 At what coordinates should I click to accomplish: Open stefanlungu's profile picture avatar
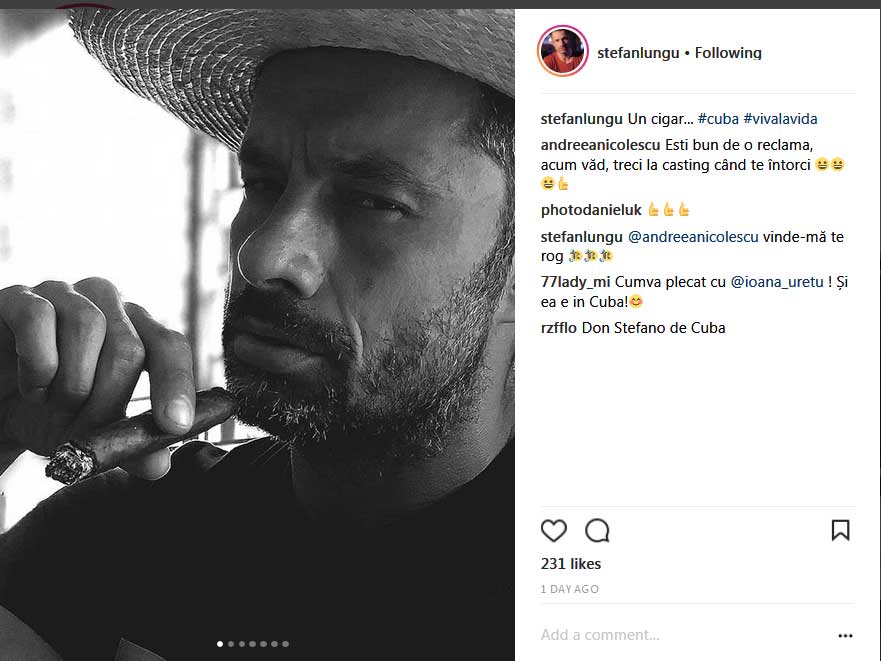(562, 52)
